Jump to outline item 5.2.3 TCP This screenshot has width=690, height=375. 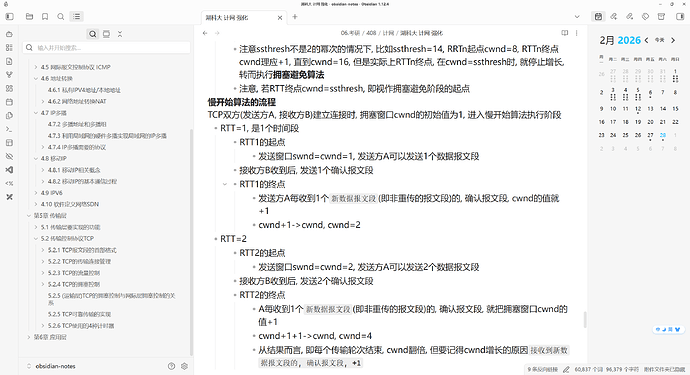point(74,273)
